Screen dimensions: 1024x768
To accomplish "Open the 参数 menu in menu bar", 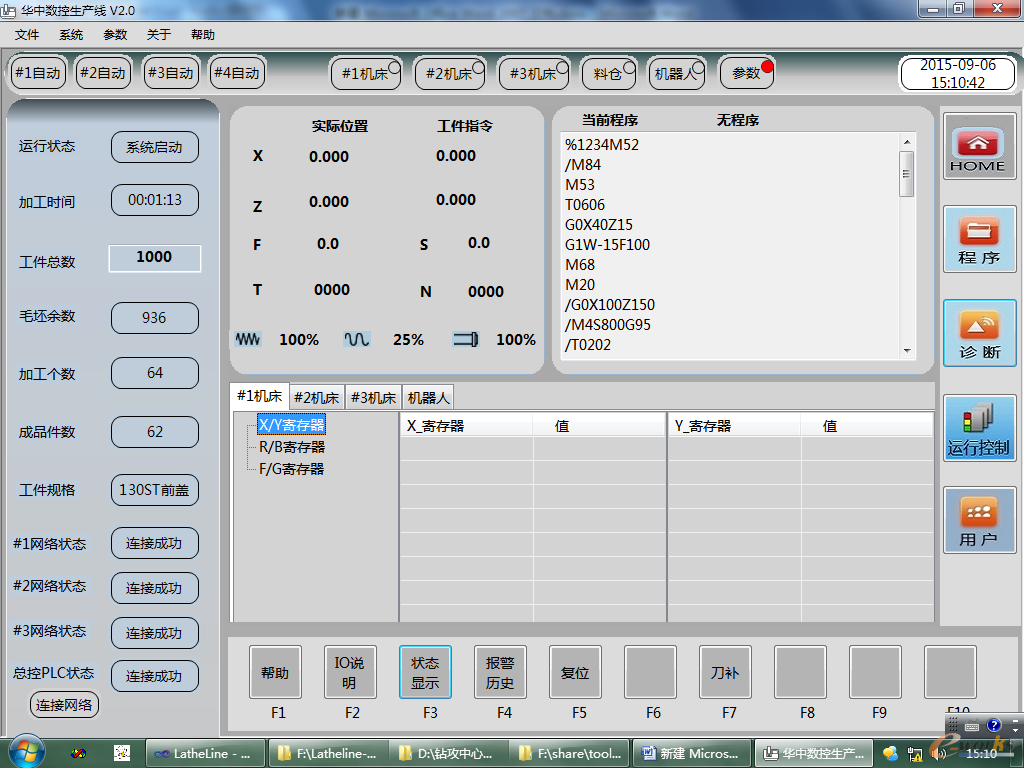I will pos(115,35).
